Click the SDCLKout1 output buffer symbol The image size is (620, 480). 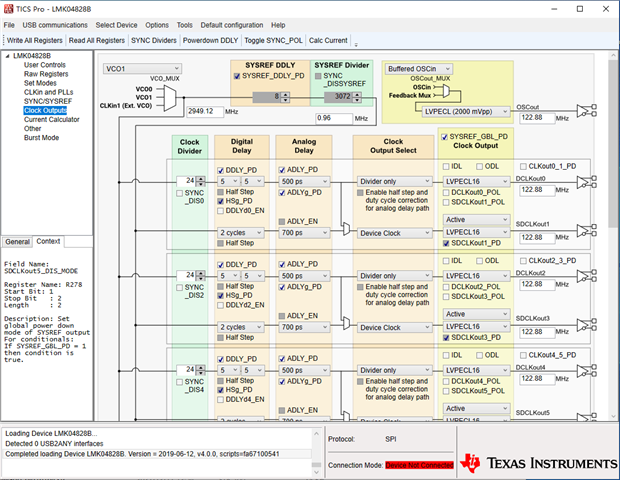586,231
